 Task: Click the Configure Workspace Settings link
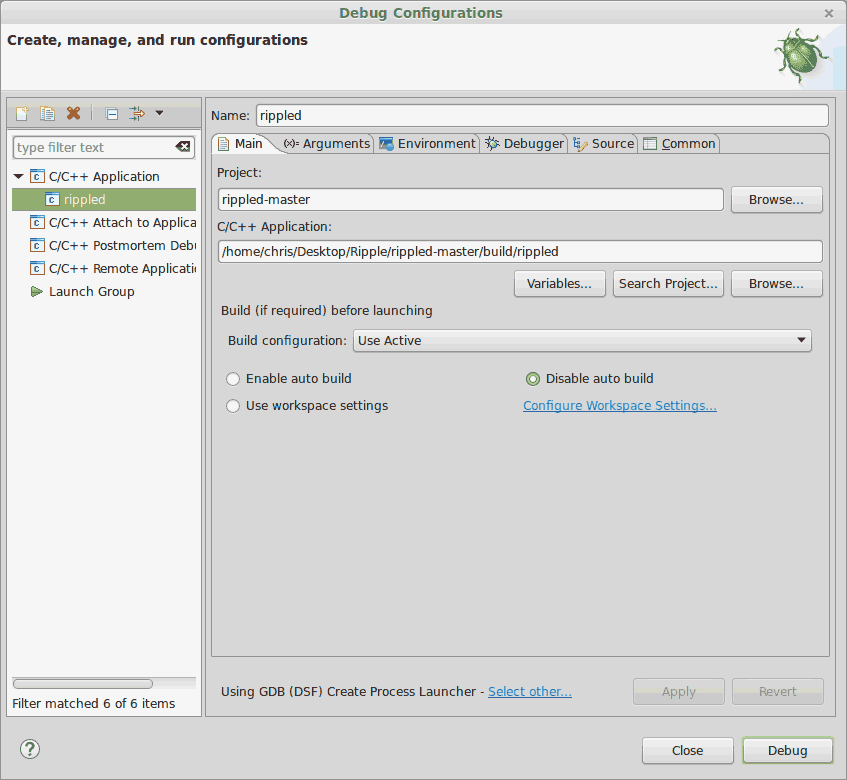pos(619,406)
